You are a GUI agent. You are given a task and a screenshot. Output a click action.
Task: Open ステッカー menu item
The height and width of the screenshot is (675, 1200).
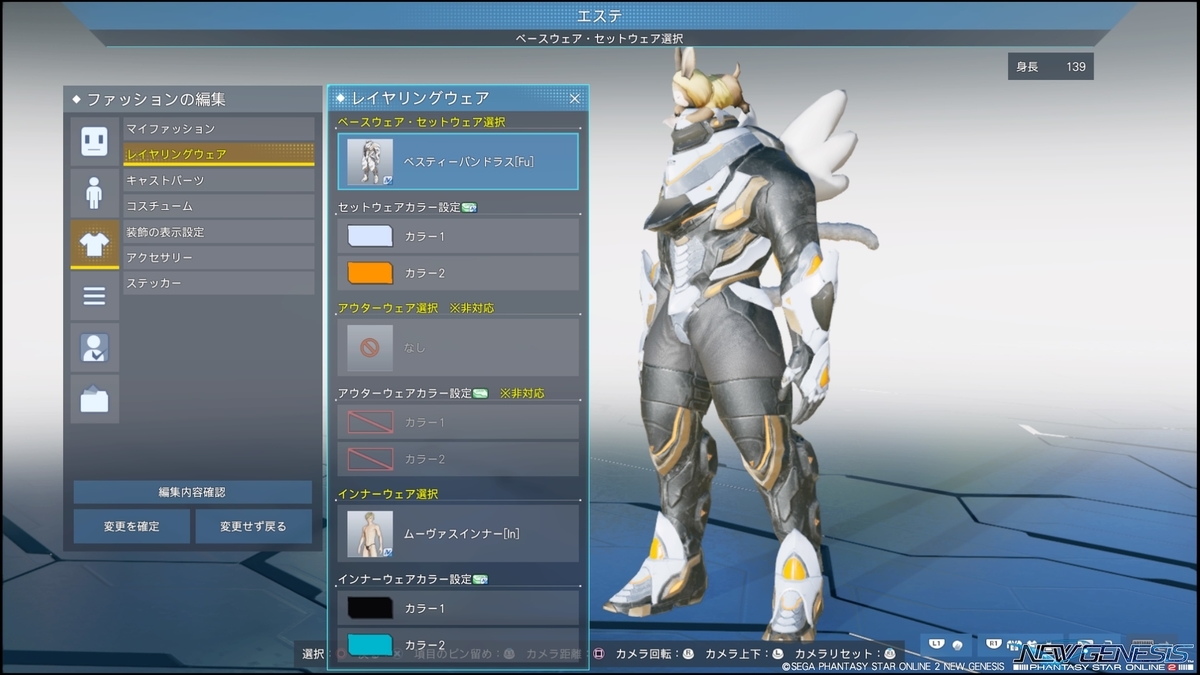(219, 284)
